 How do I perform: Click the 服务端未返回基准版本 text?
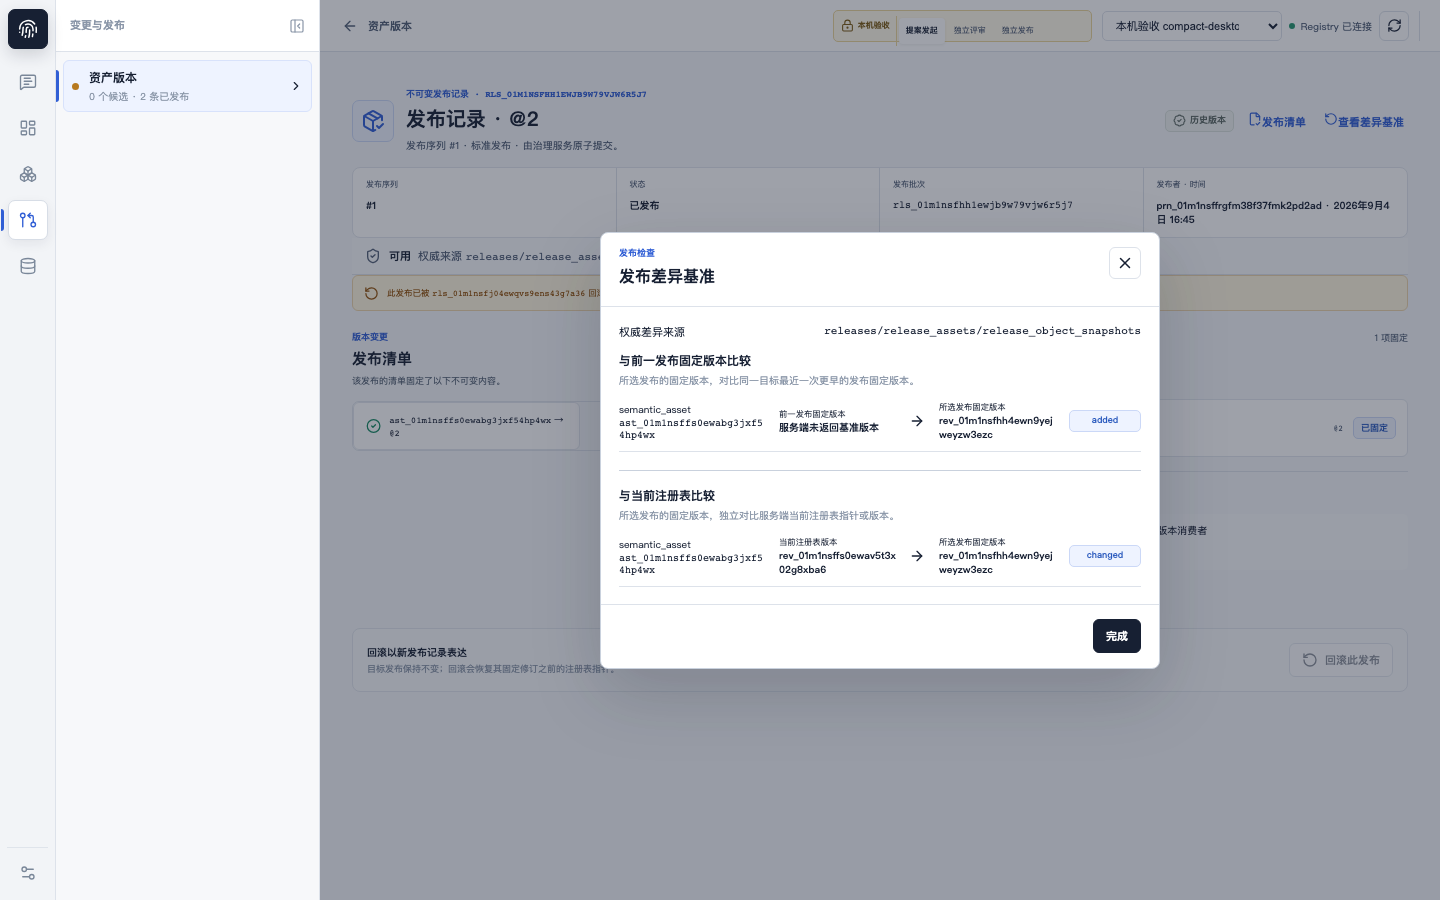coord(829,428)
